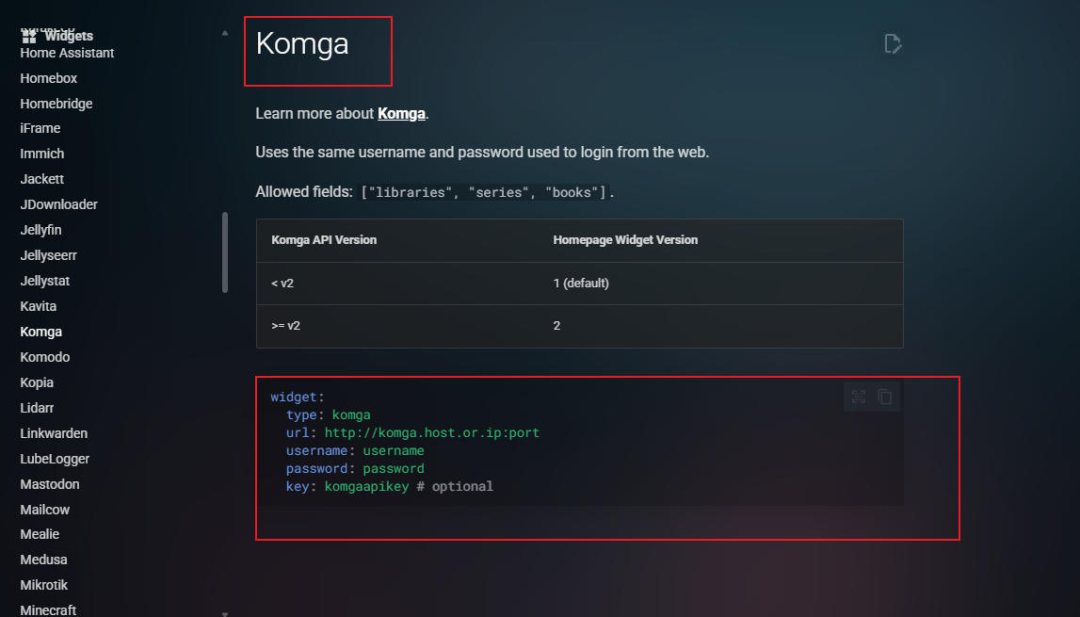The height and width of the screenshot is (617, 1080).
Task: Click the code block fullscreen icon
Action: pos(858,397)
